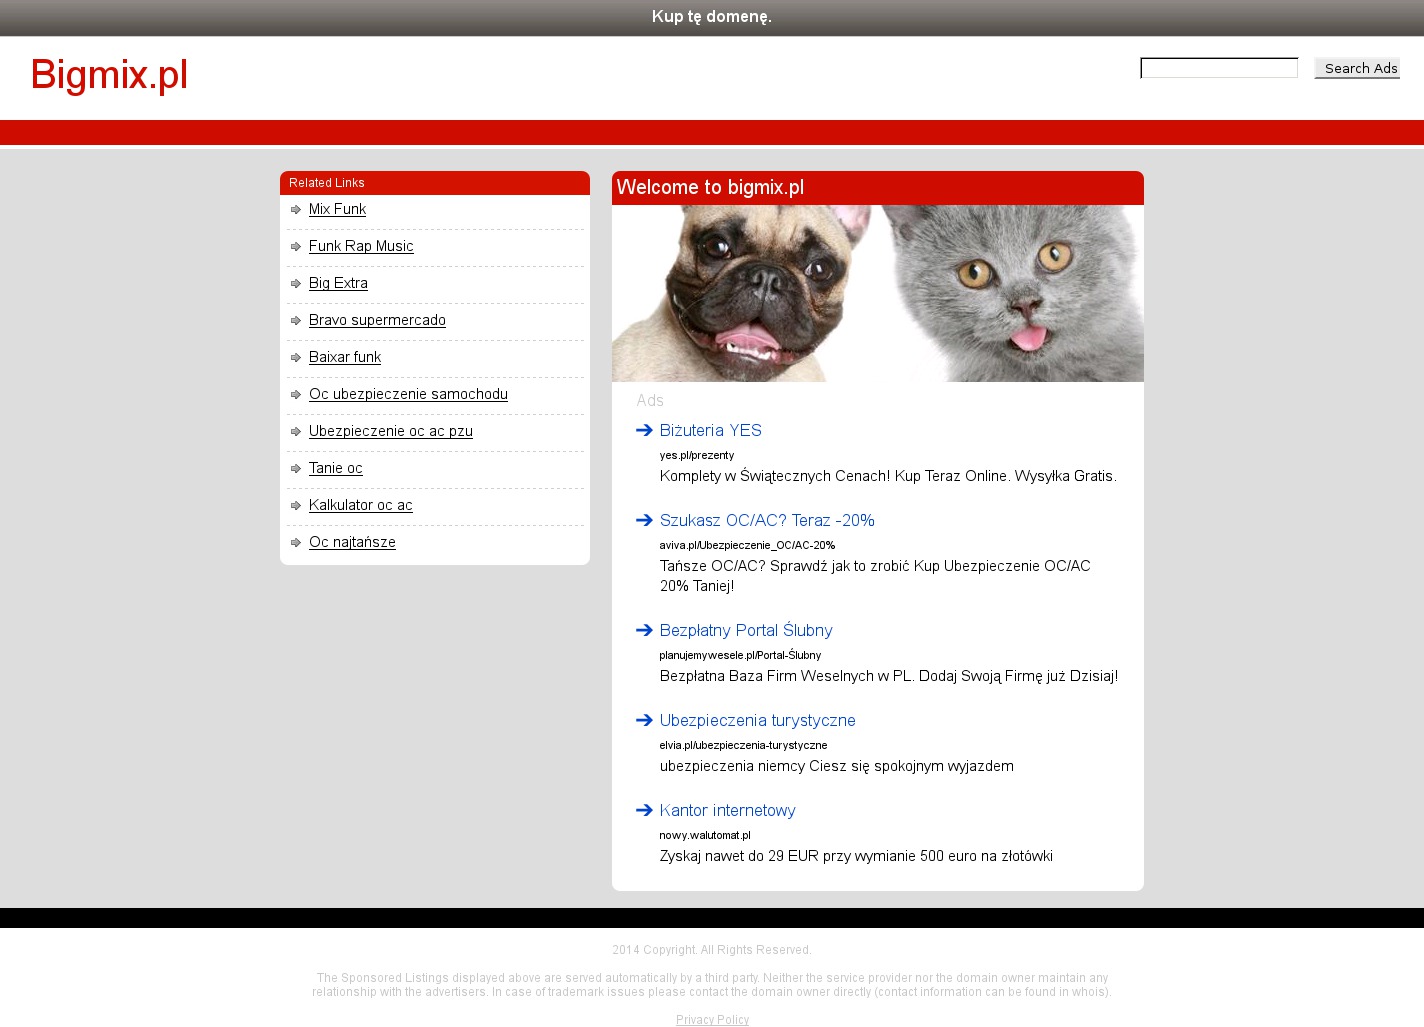Click the blue arrow beside Kantor internetowy

click(644, 811)
